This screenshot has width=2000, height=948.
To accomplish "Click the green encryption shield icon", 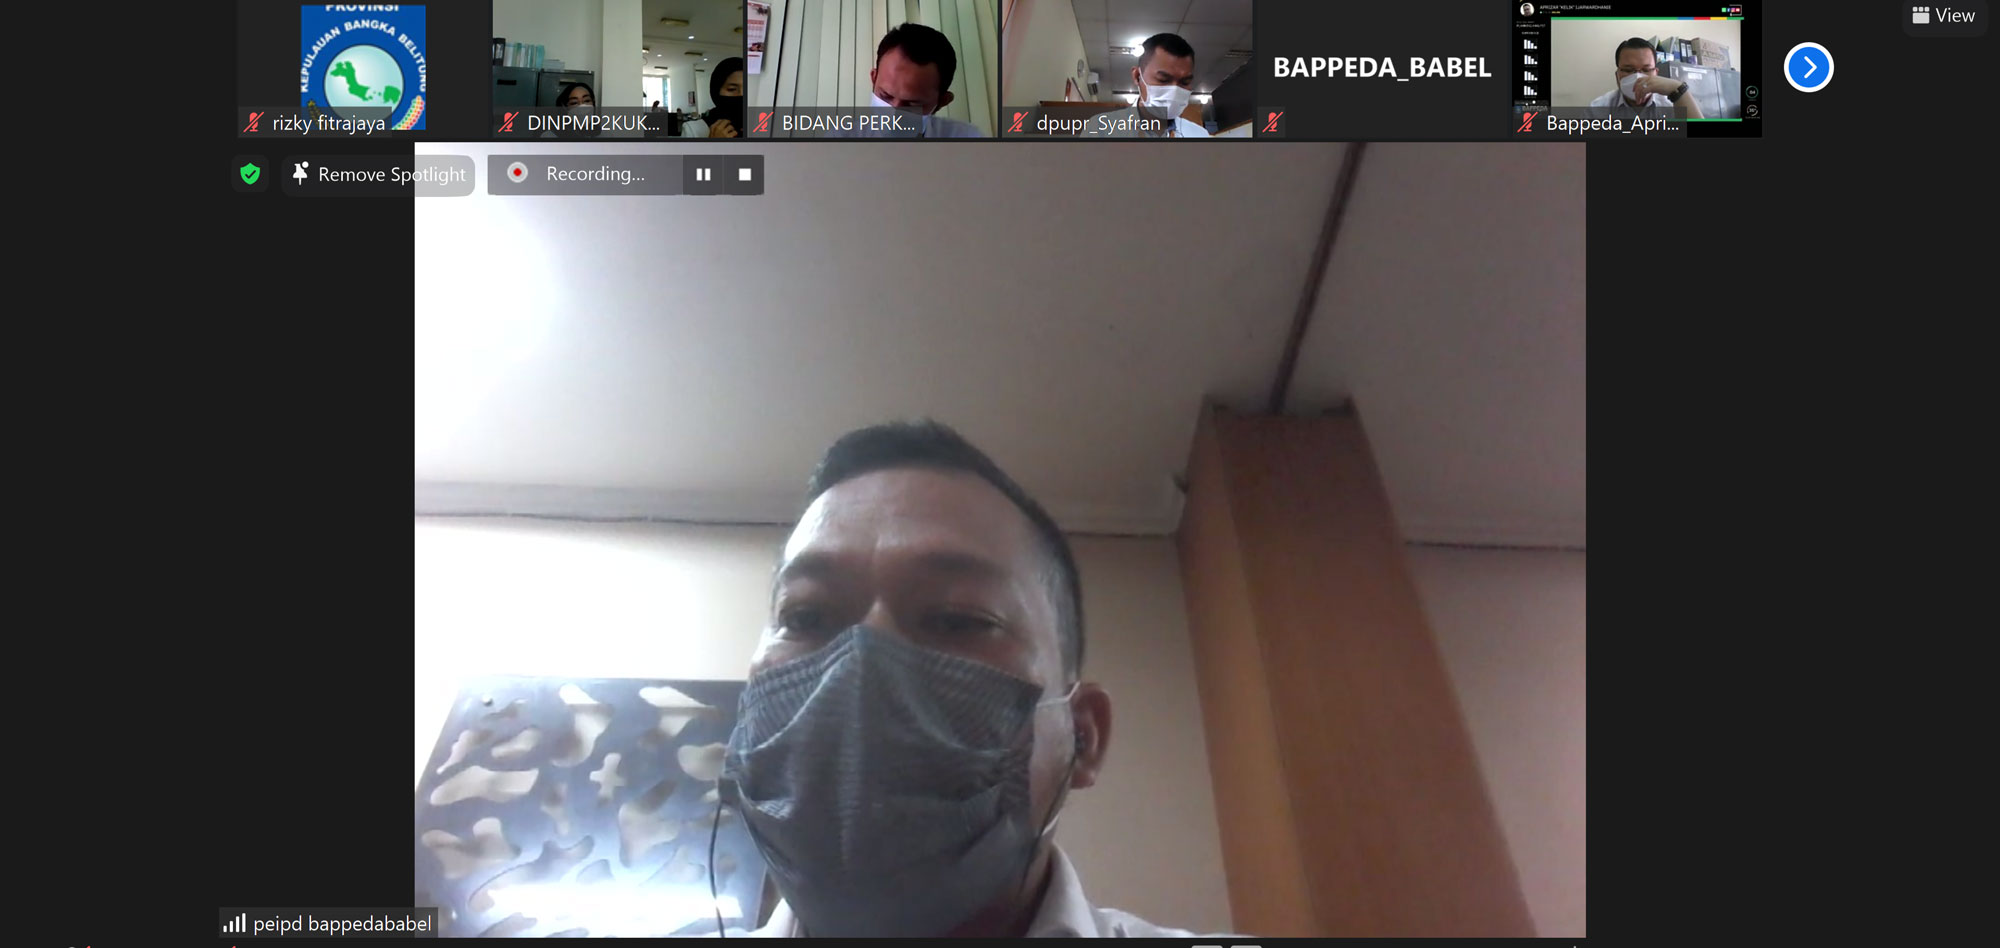I will (250, 174).
